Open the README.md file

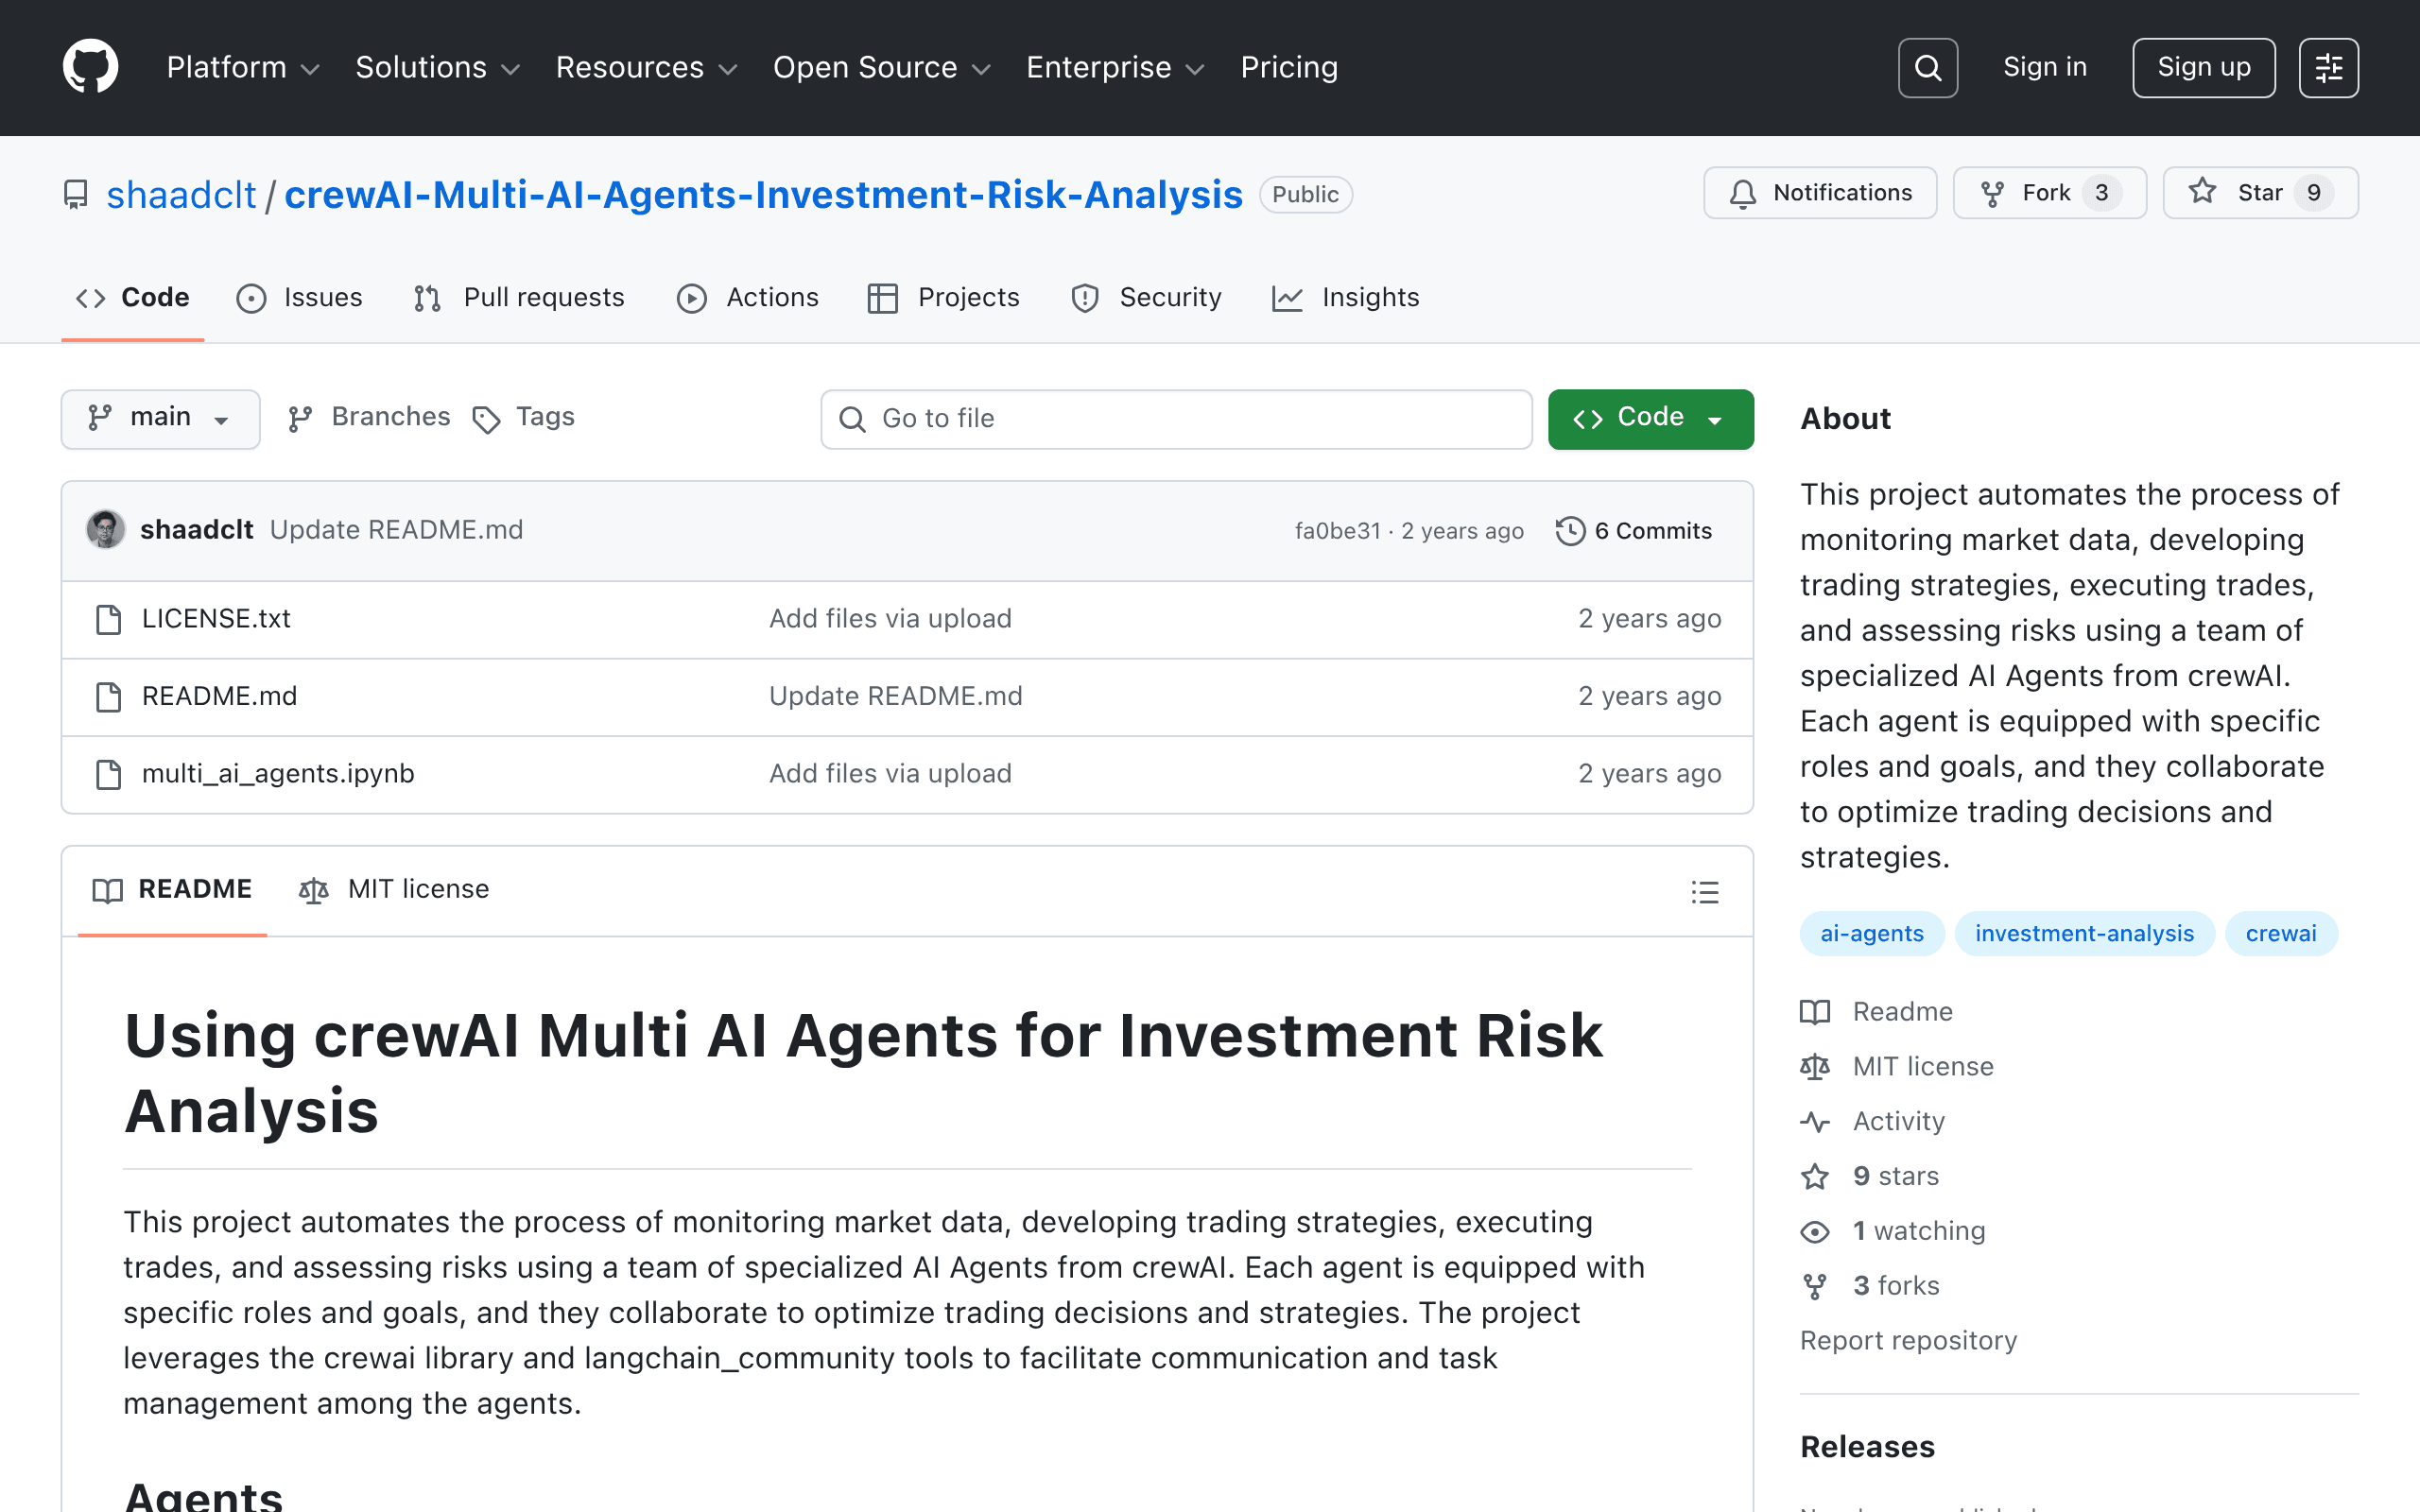tap(220, 696)
